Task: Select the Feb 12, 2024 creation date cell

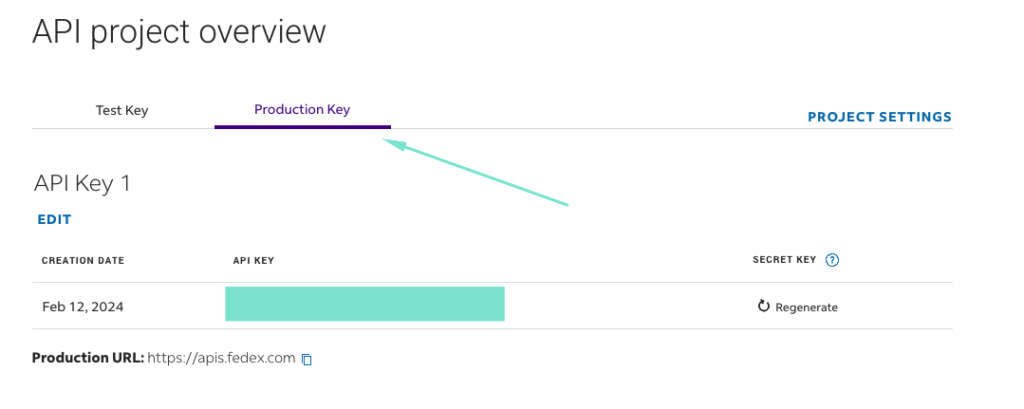Action: (x=83, y=306)
